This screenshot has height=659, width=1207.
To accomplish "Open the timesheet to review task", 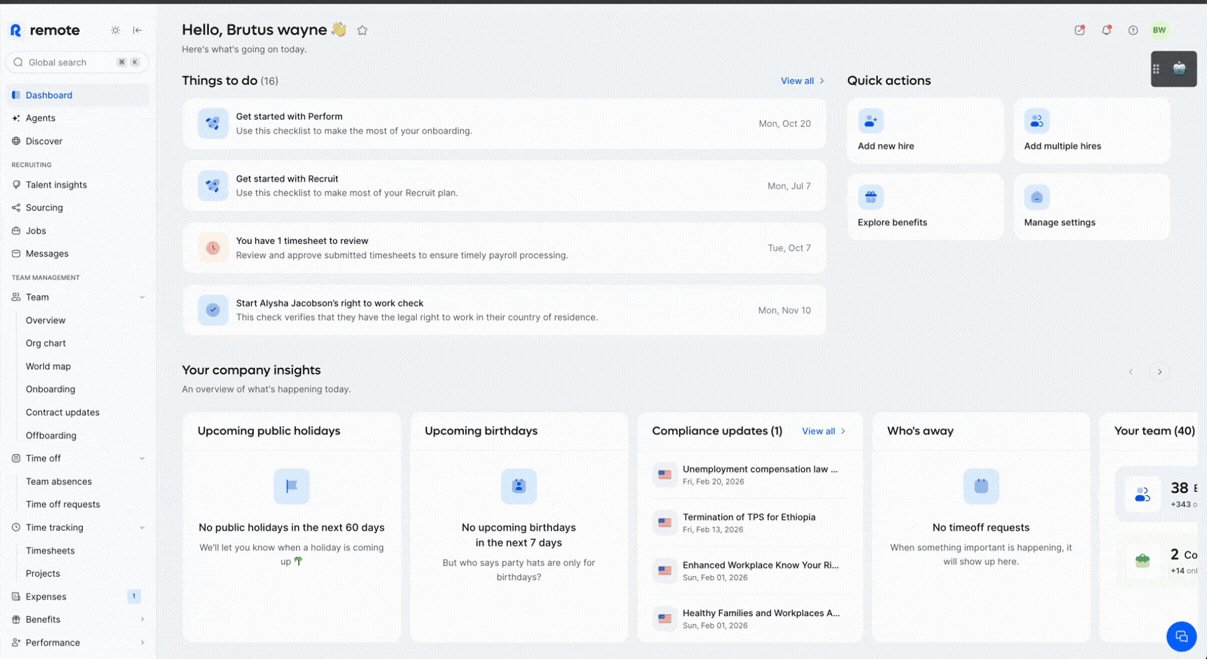I will [504, 248].
